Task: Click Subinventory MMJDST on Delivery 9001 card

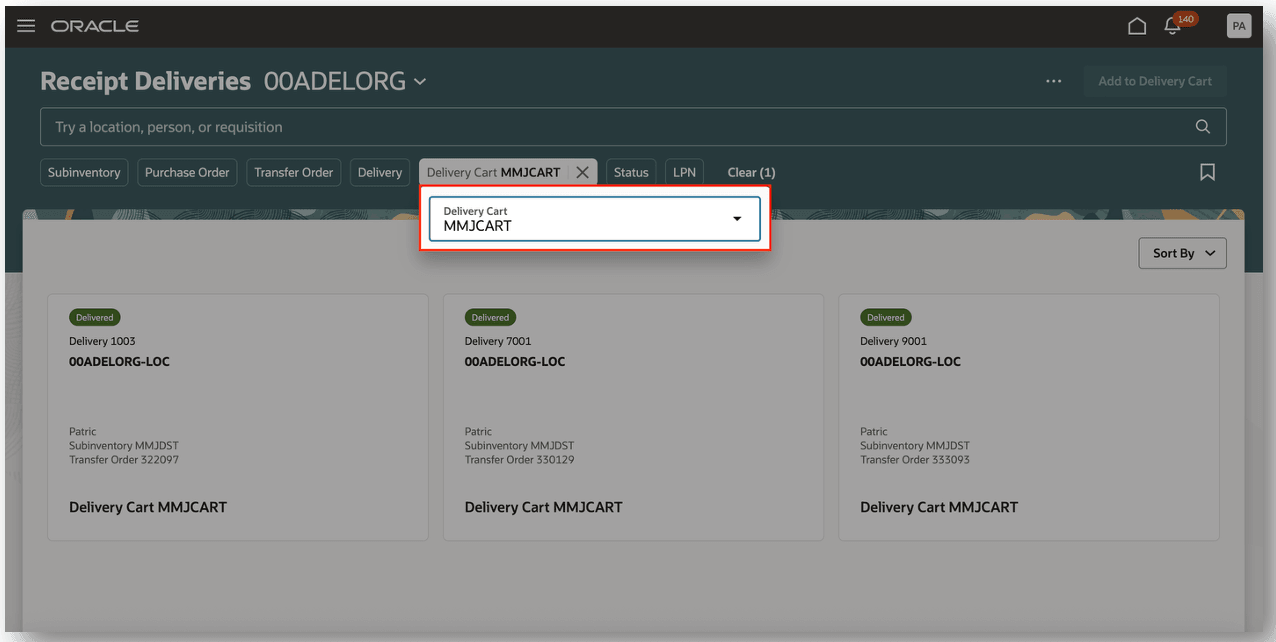Action: coord(915,446)
